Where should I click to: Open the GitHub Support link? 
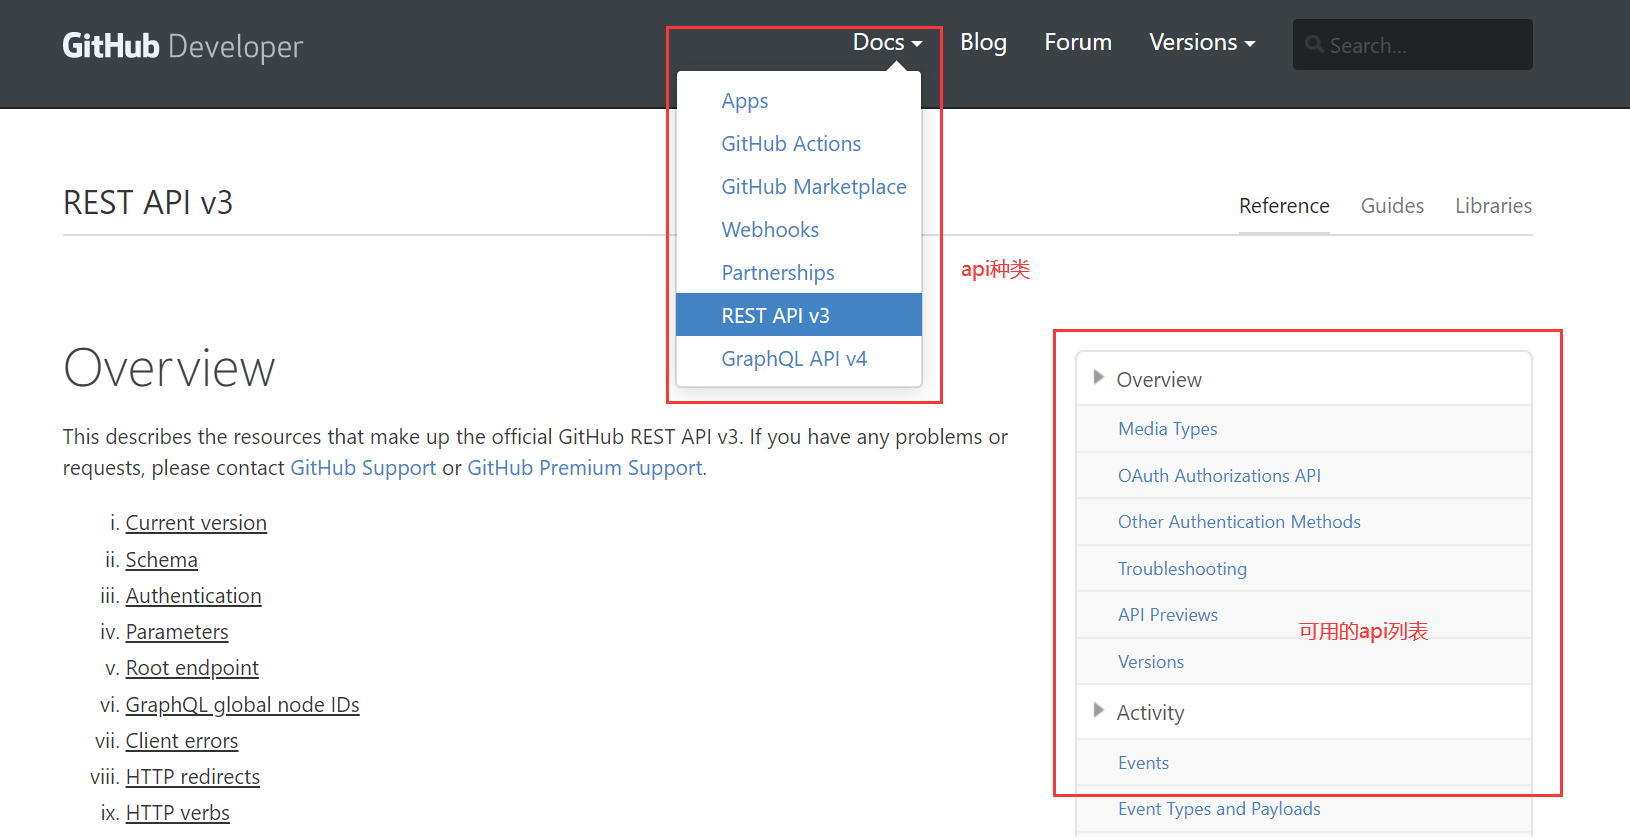tap(363, 468)
